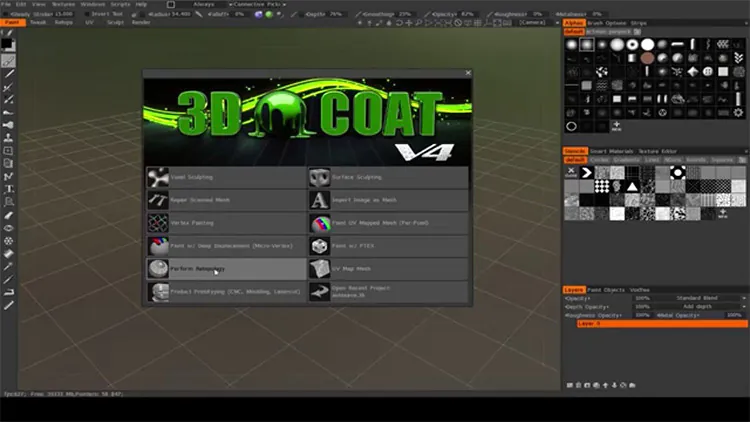The width and height of the screenshot is (750, 422).
Task: Open the Help menu
Action: pos(141,4)
